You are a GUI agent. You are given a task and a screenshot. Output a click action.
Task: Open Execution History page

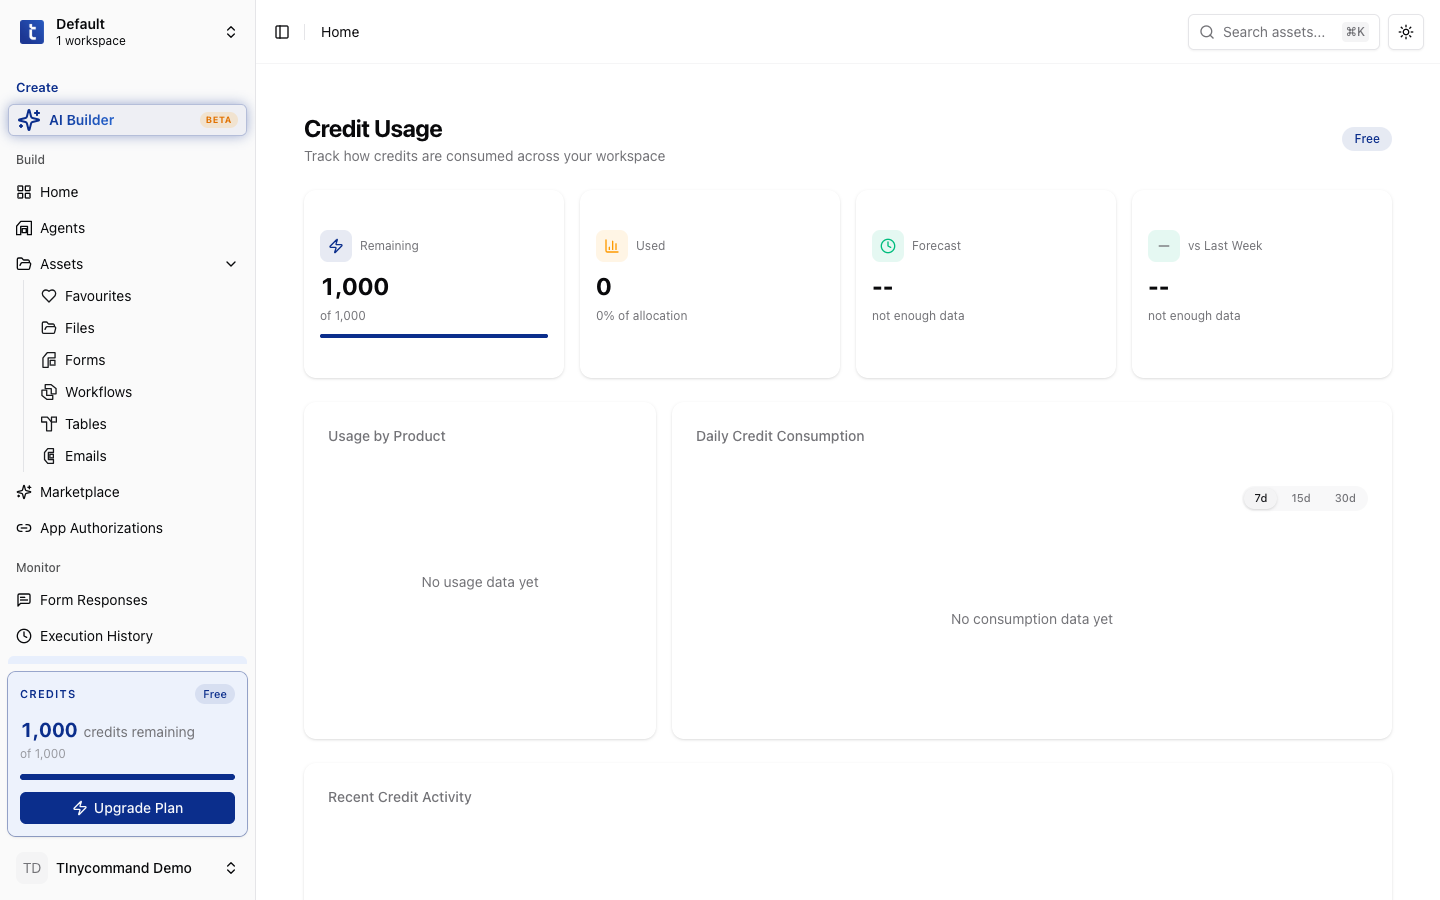[x=127, y=636]
